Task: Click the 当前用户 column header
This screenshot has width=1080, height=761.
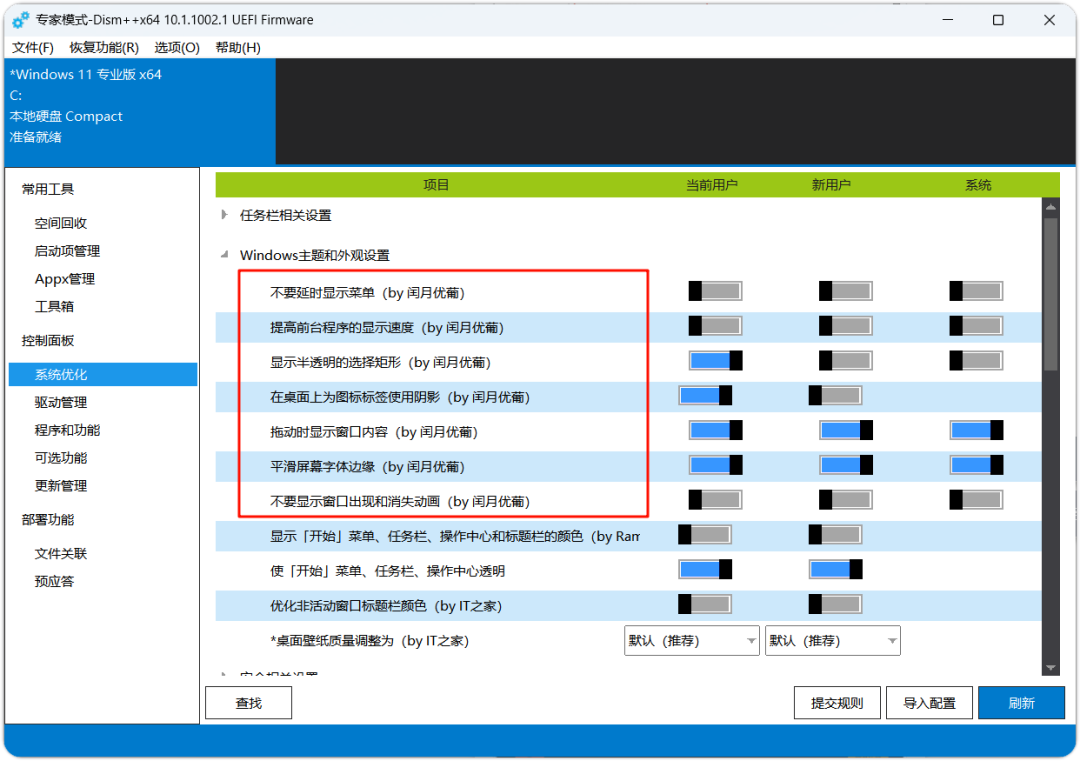Action: click(x=712, y=185)
